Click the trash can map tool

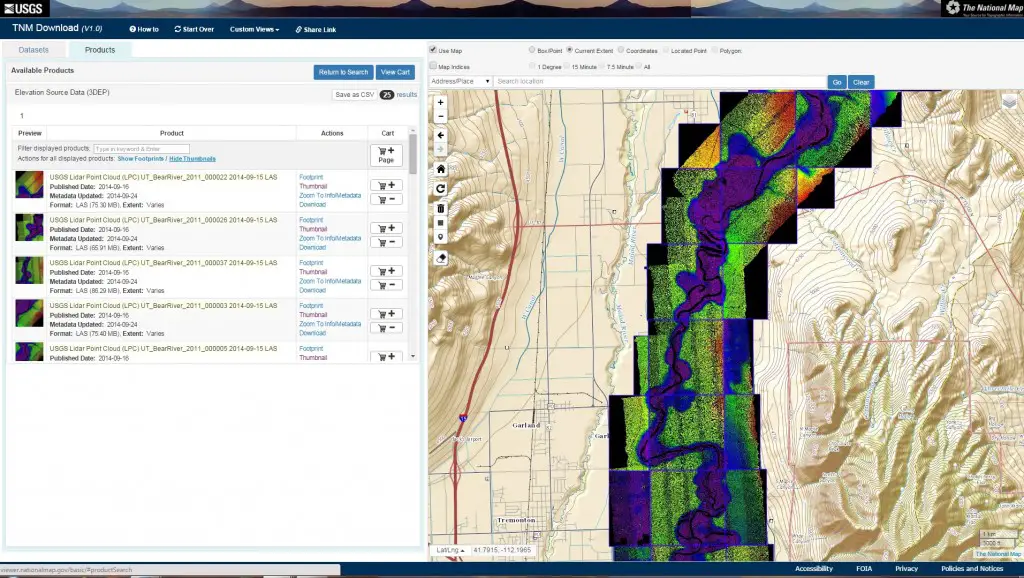440,208
